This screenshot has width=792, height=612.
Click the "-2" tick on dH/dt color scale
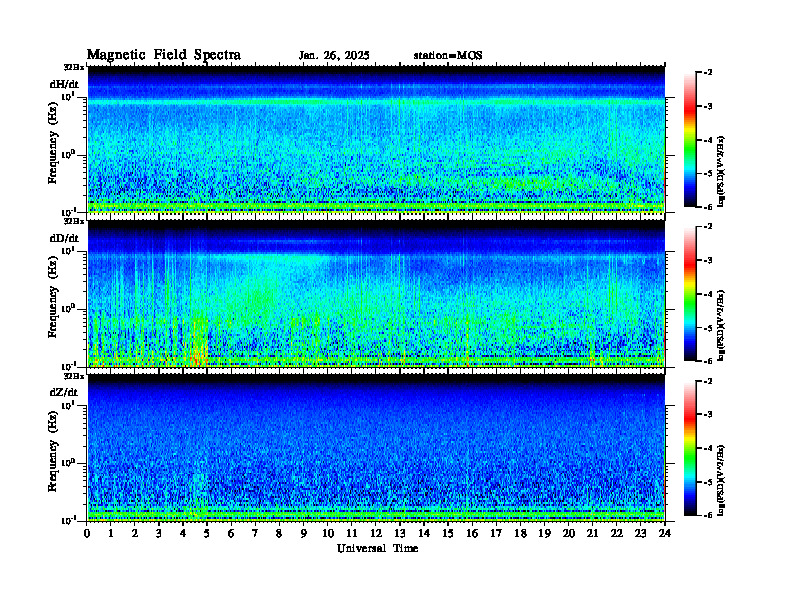tap(708, 73)
